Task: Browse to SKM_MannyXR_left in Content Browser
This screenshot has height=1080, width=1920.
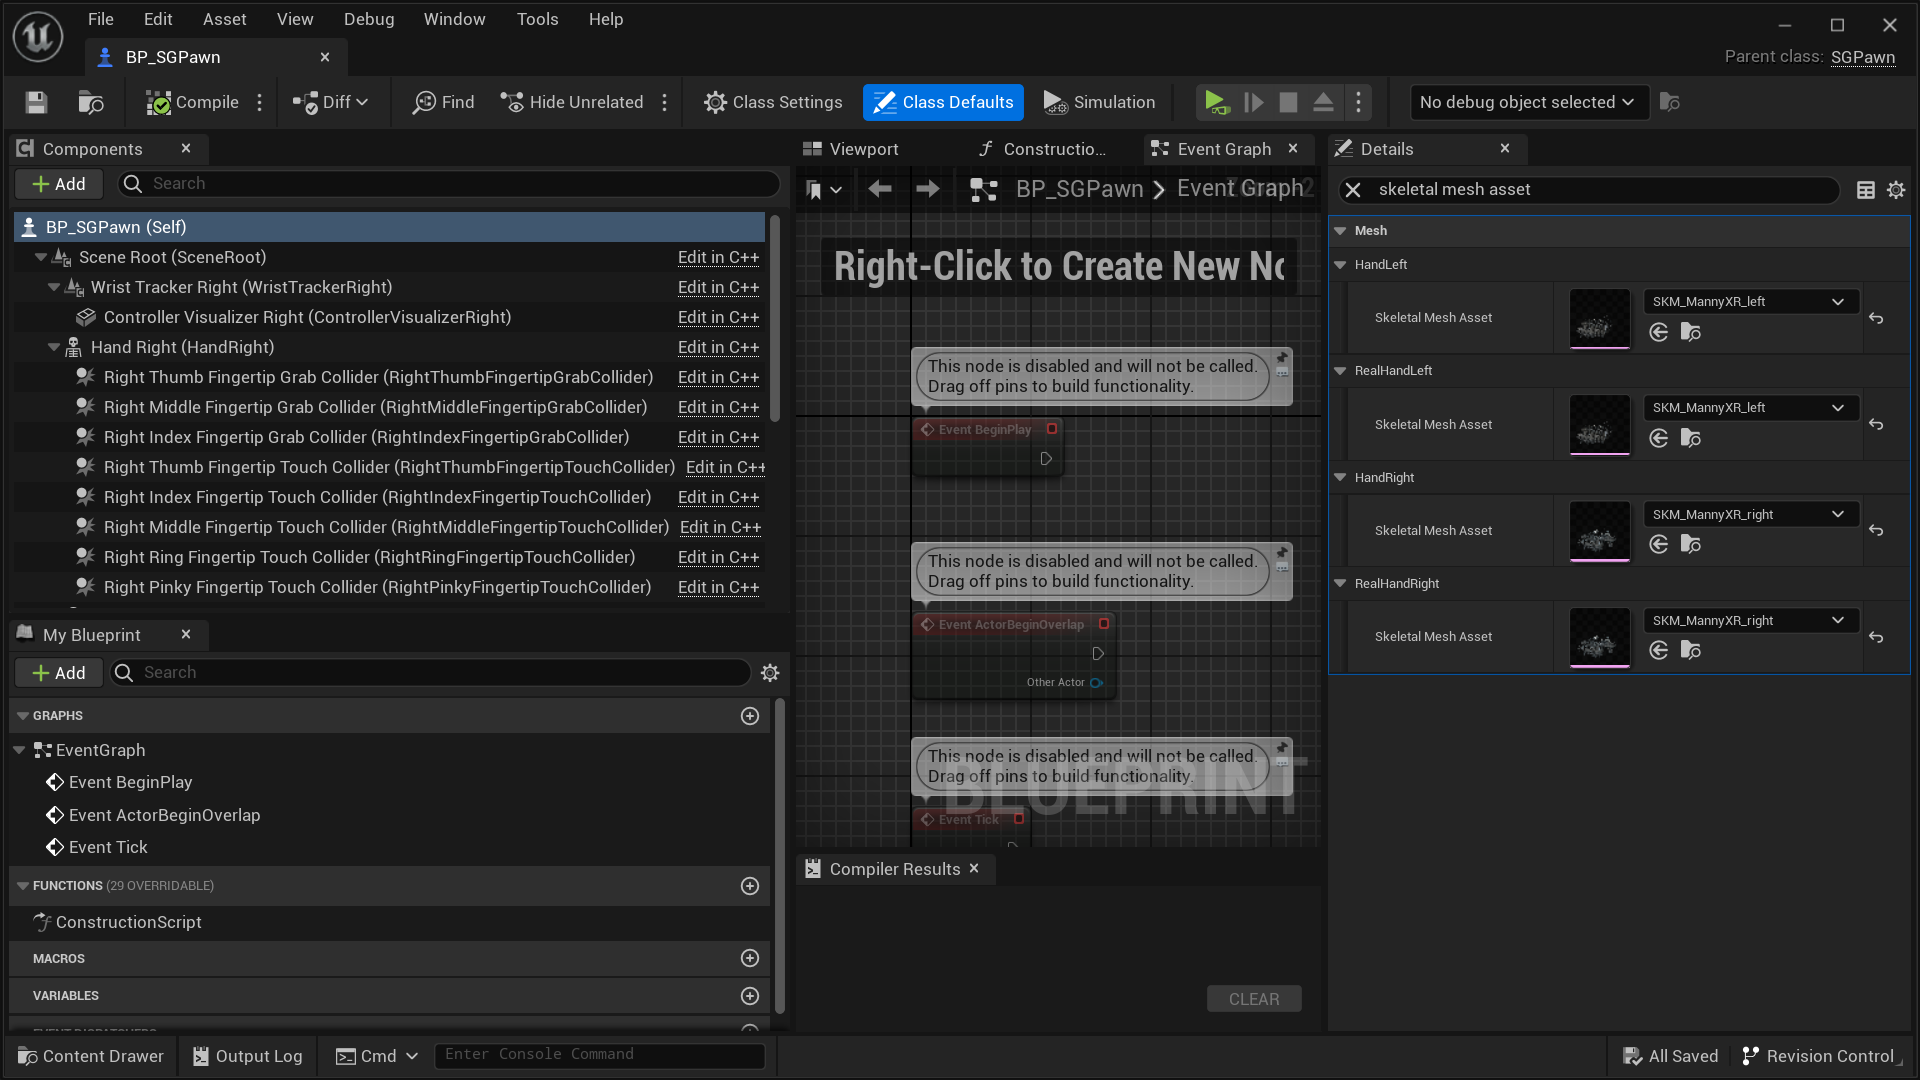Action: pyautogui.click(x=1691, y=332)
